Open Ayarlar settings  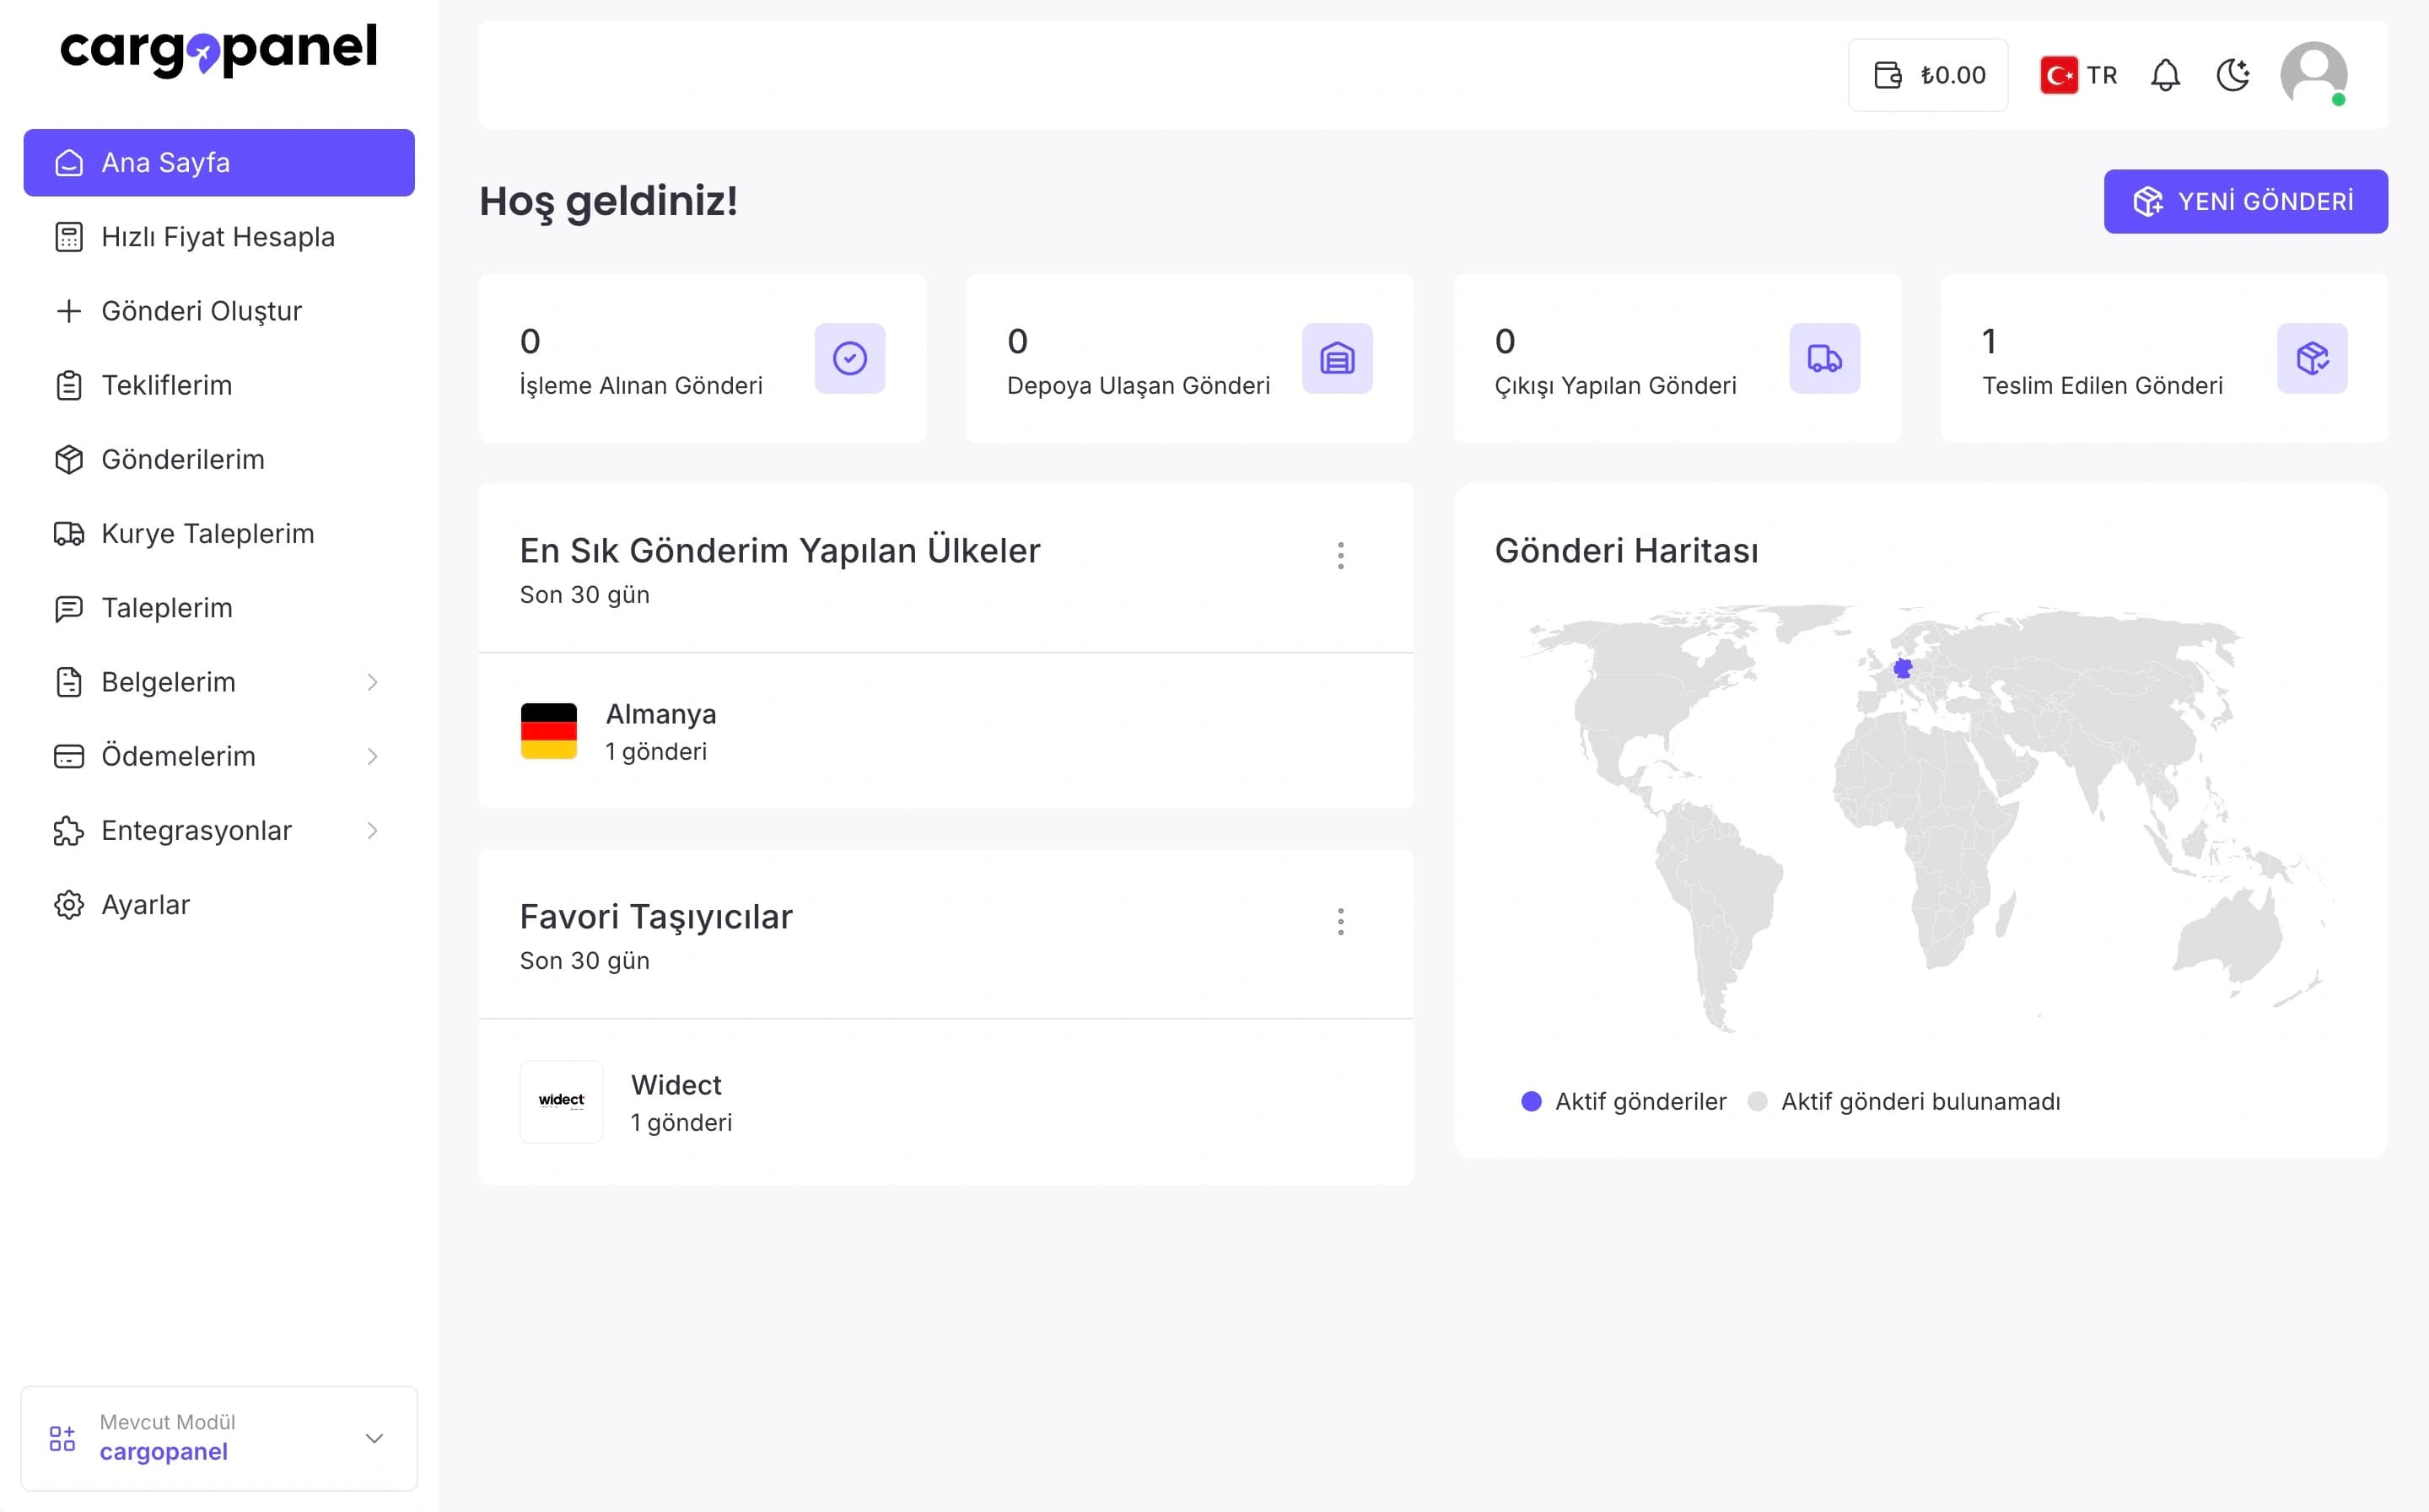[145, 904]
